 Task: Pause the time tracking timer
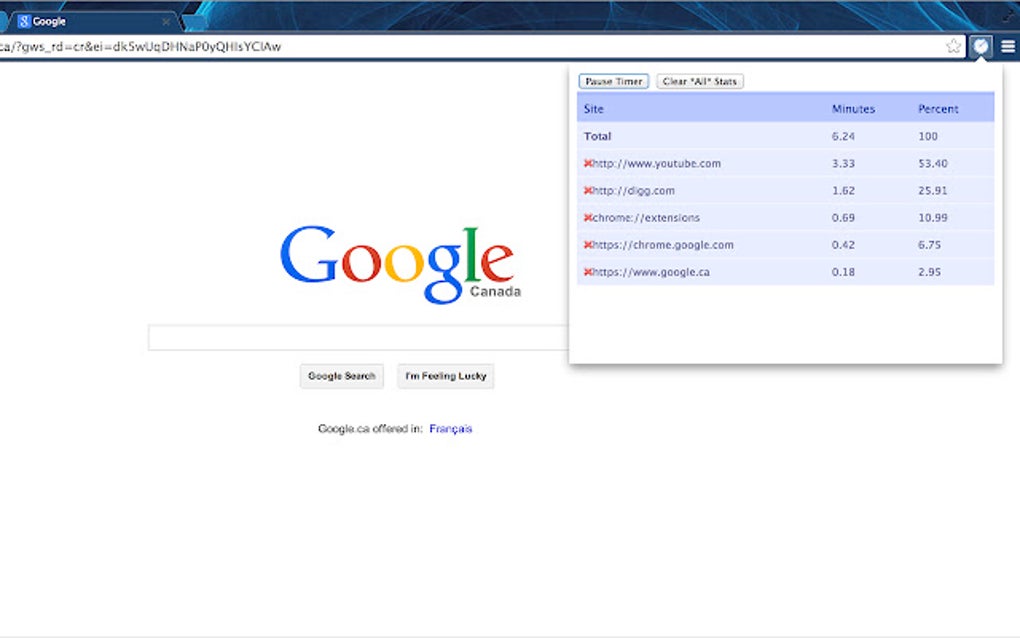coord(612,81)
